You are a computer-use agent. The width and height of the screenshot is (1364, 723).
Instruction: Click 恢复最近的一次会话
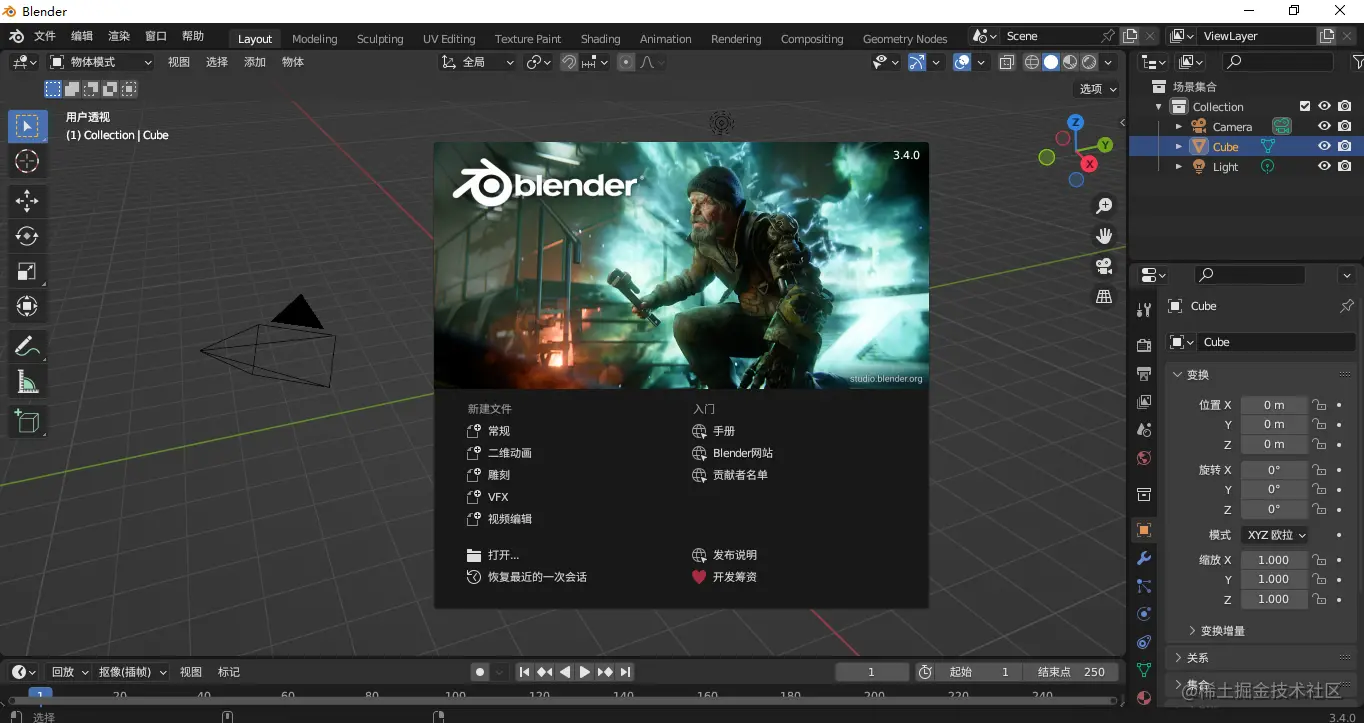click(x=527, y=577)
